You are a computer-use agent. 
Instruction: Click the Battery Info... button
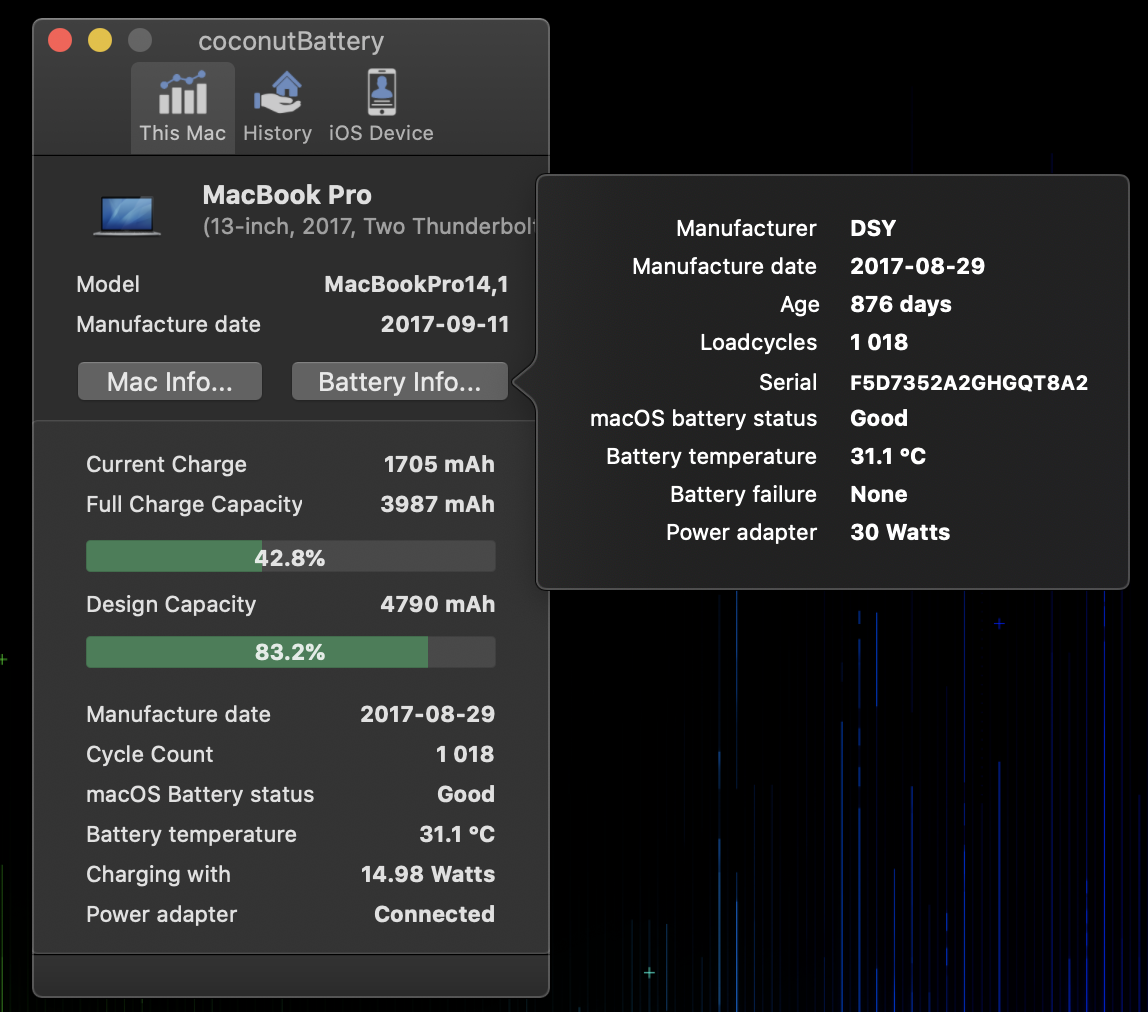point(400,382)
